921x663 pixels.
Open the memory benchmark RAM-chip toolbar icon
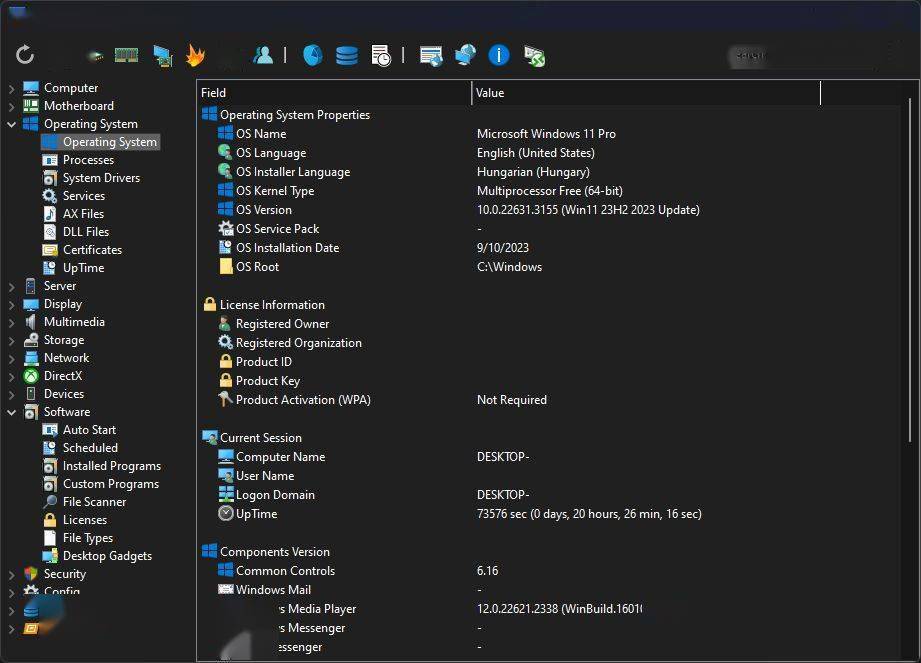tap(126, 55)
